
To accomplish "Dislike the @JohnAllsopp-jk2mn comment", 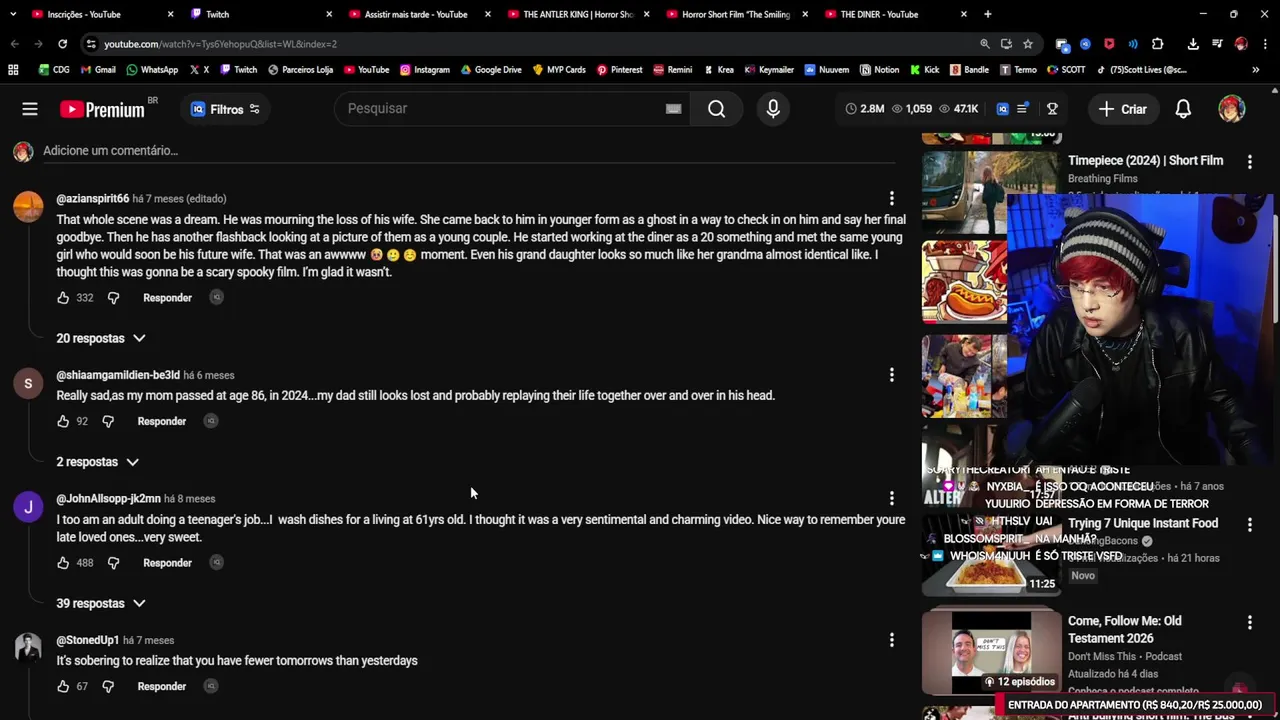I will (113, 563).
